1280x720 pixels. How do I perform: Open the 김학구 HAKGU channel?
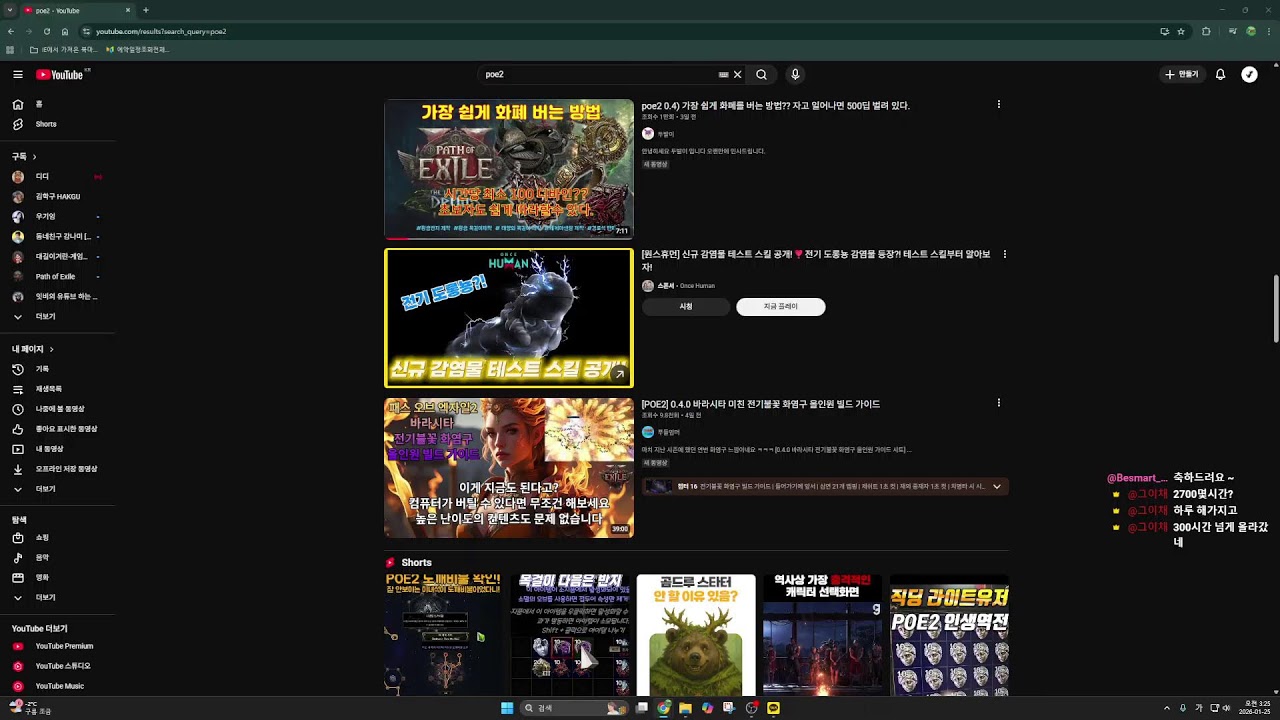[x=57, y=197]
